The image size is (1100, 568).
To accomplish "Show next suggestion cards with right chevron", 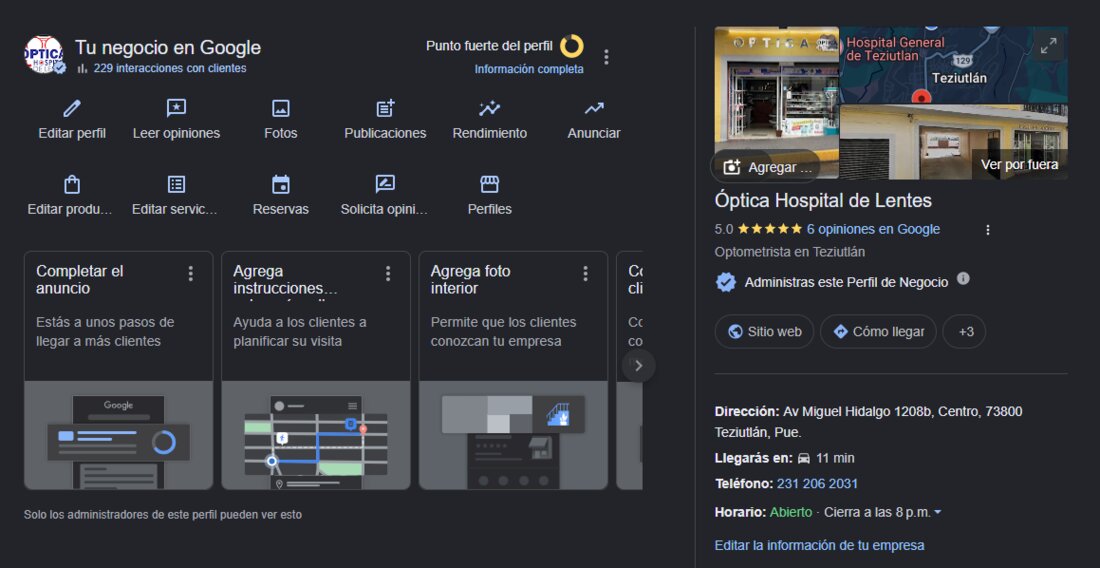I will (638, 365).
